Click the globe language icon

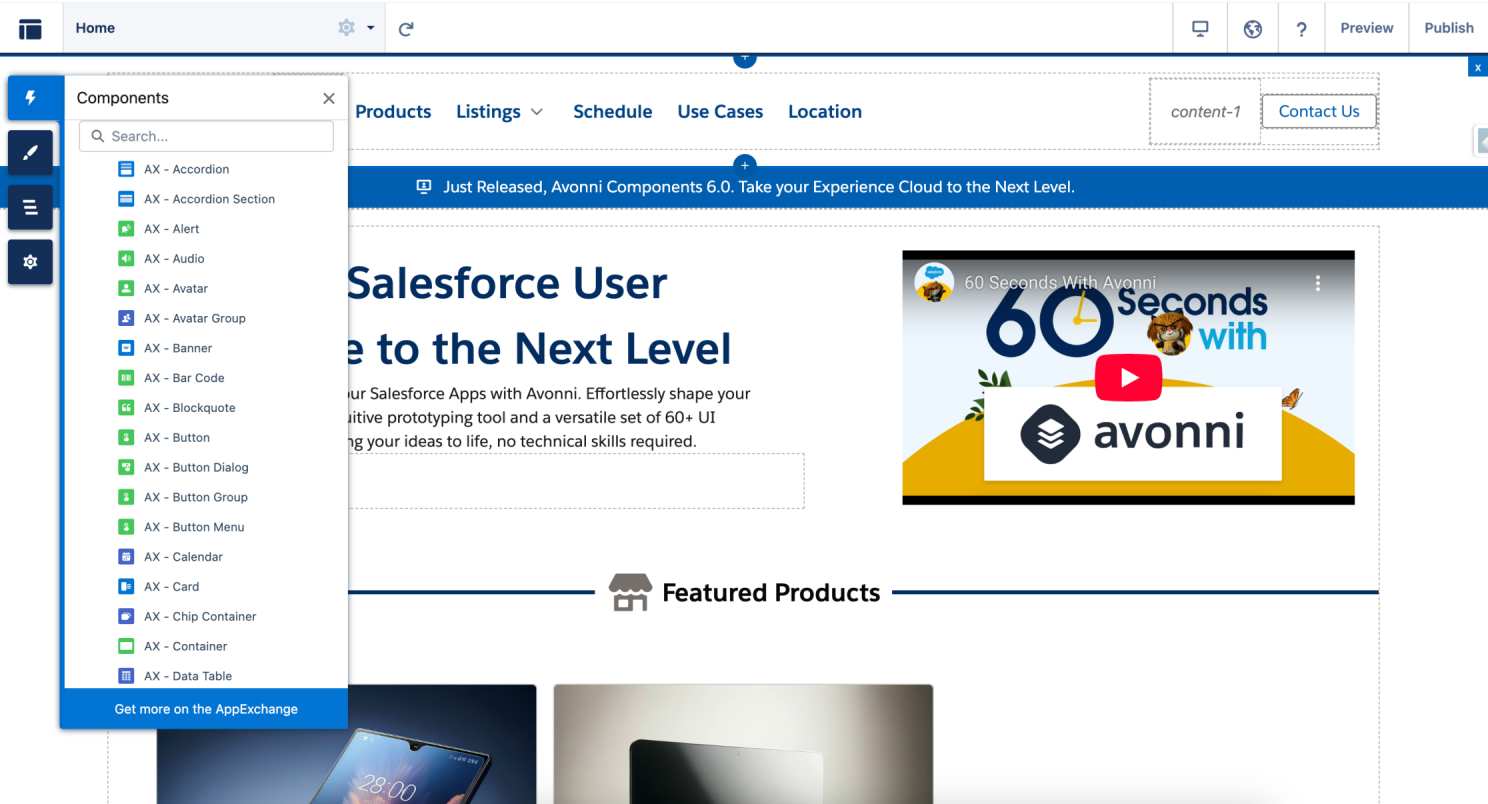point(1252,29)
